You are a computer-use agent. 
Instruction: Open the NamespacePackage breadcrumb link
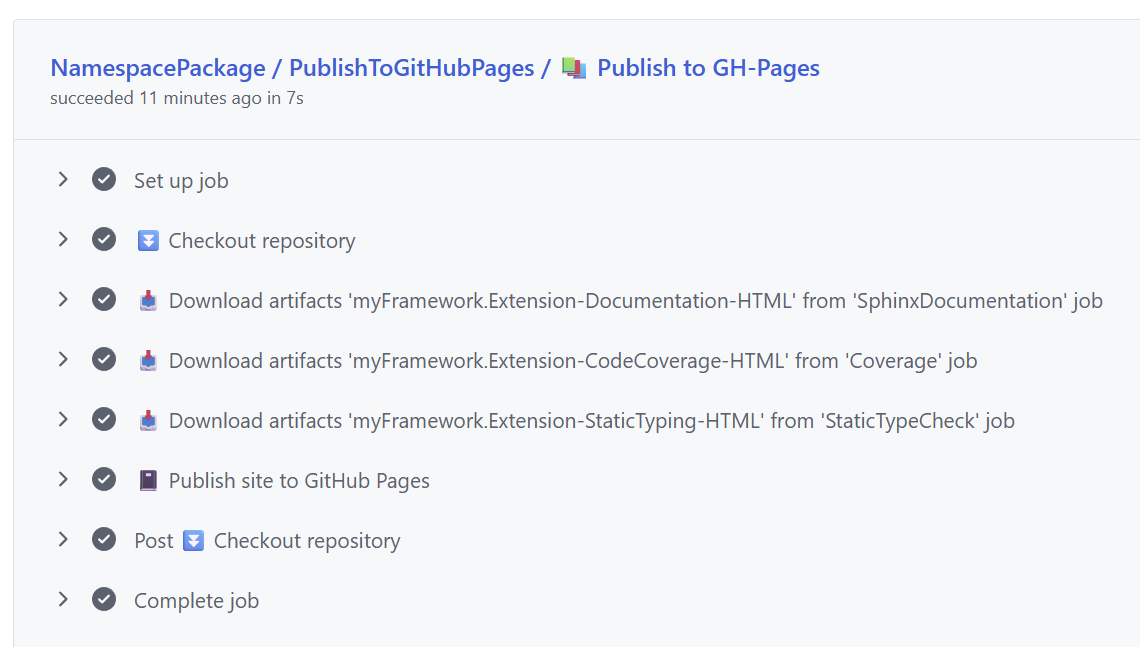[x=157, y=68]
